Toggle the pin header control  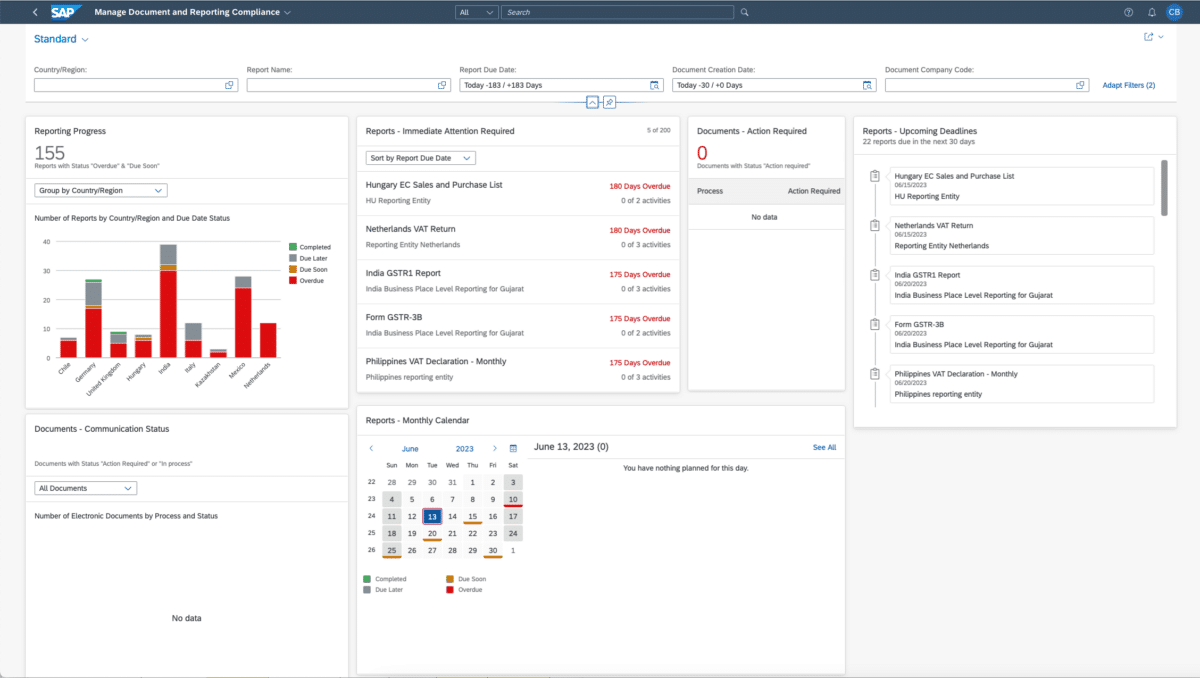[611, 102]
